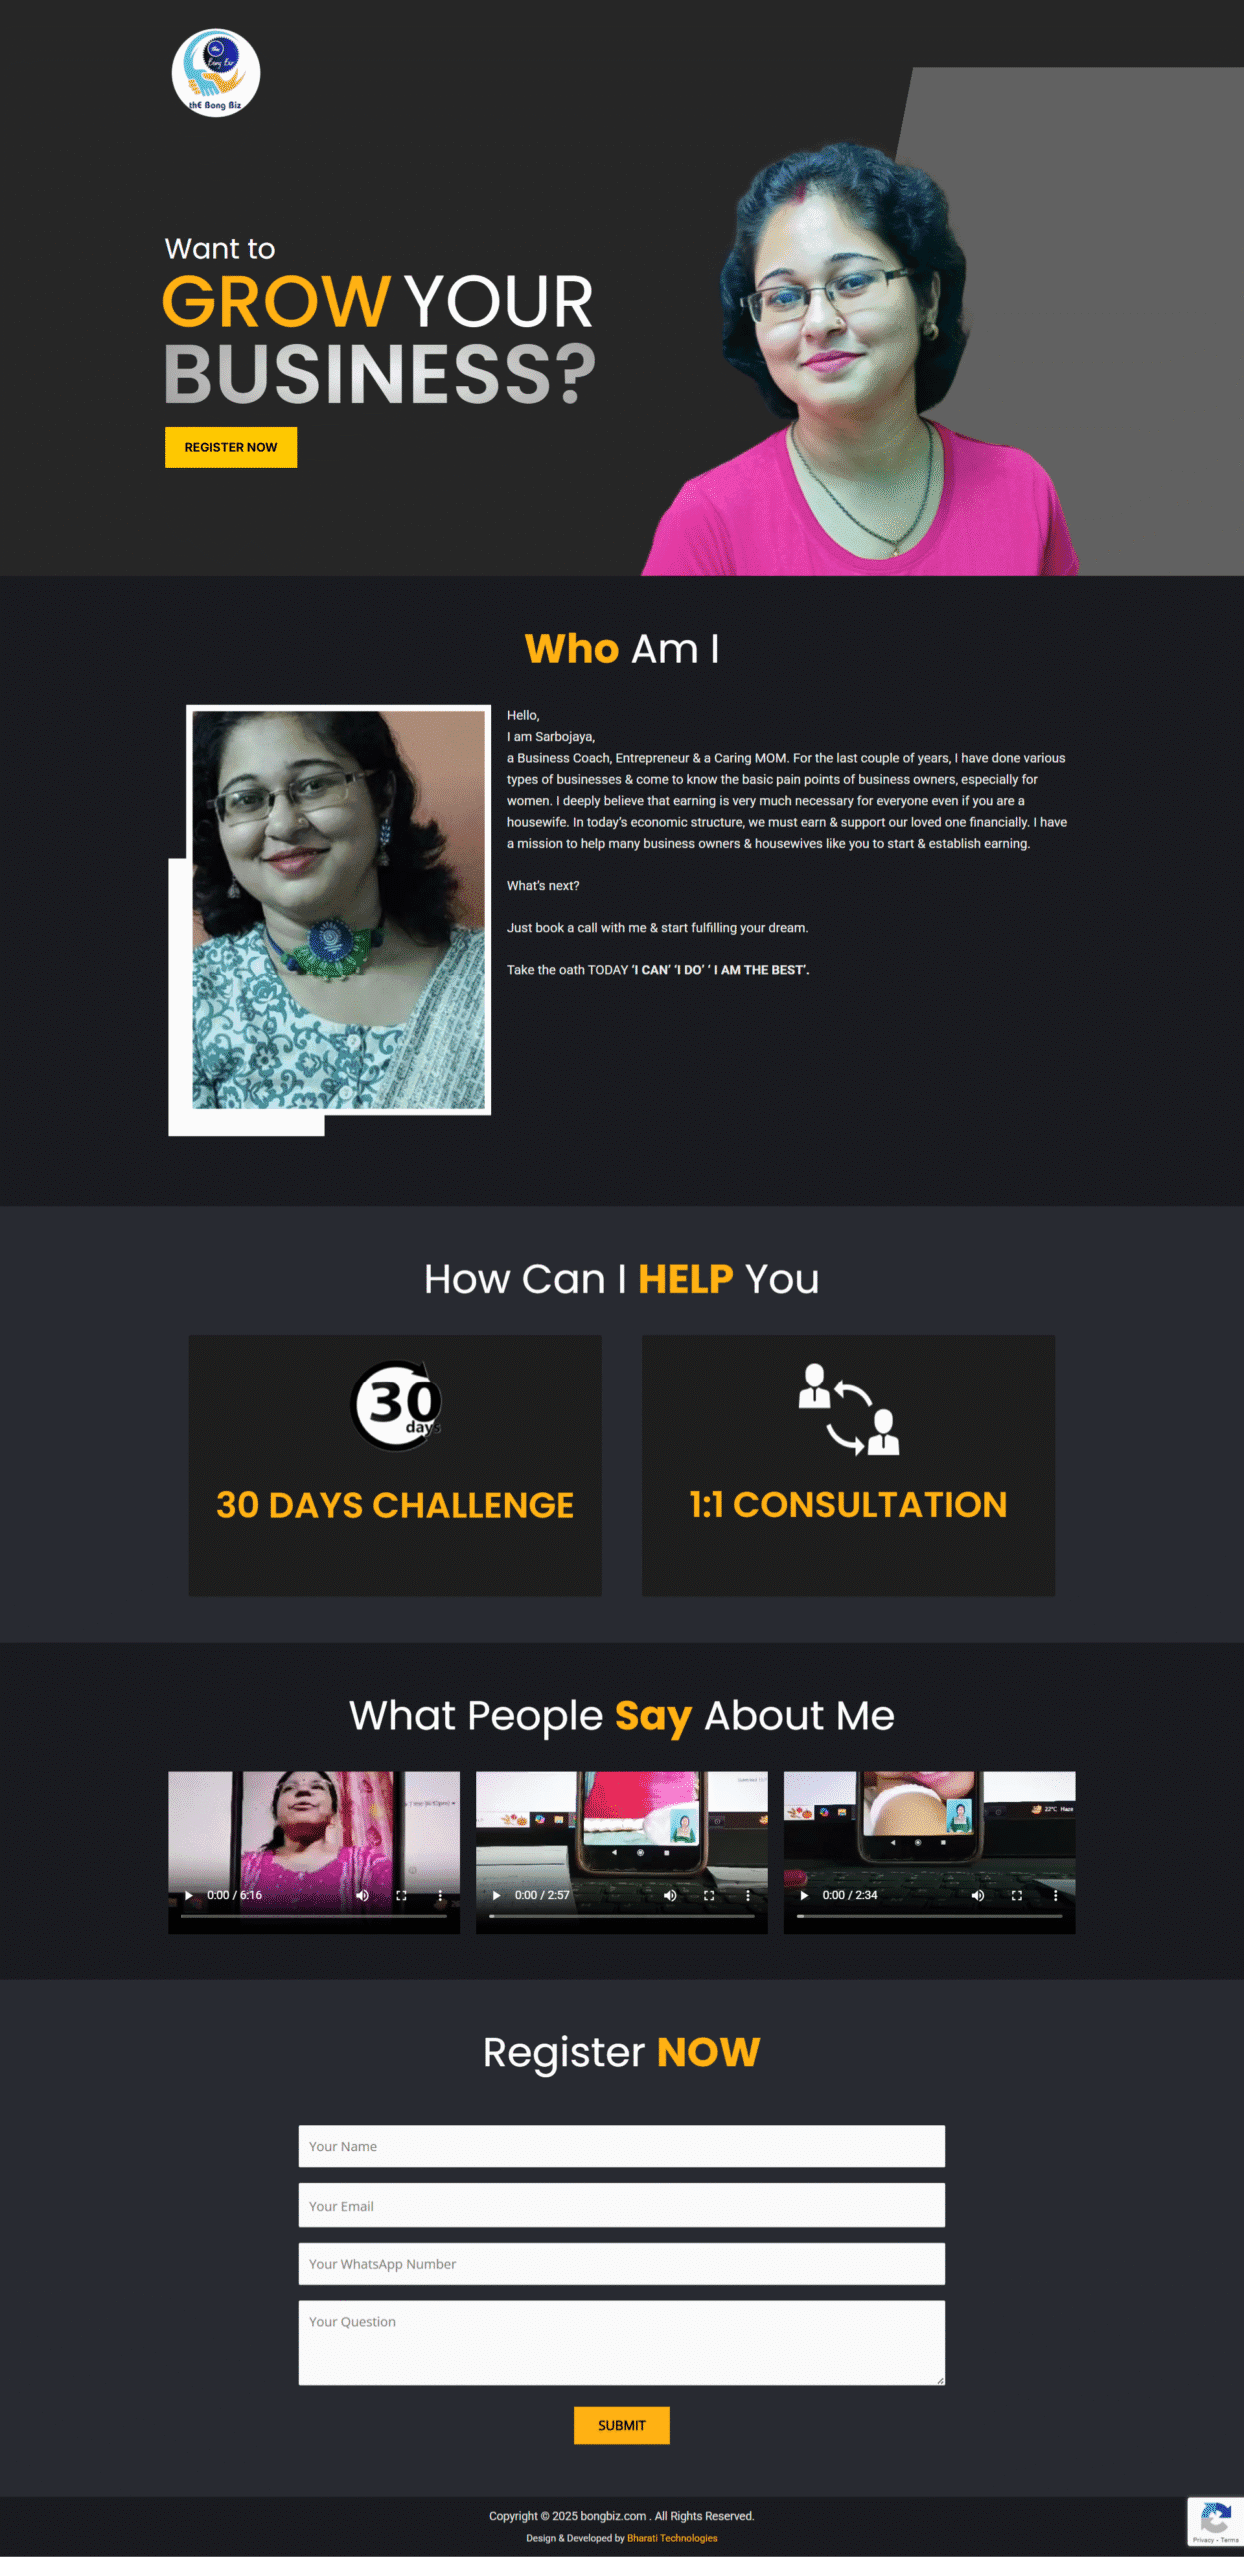The height and width of the screenshot is (2560, 1244).
Task: Mute the 6:16 testimonial video
Action: (363, 1895)
